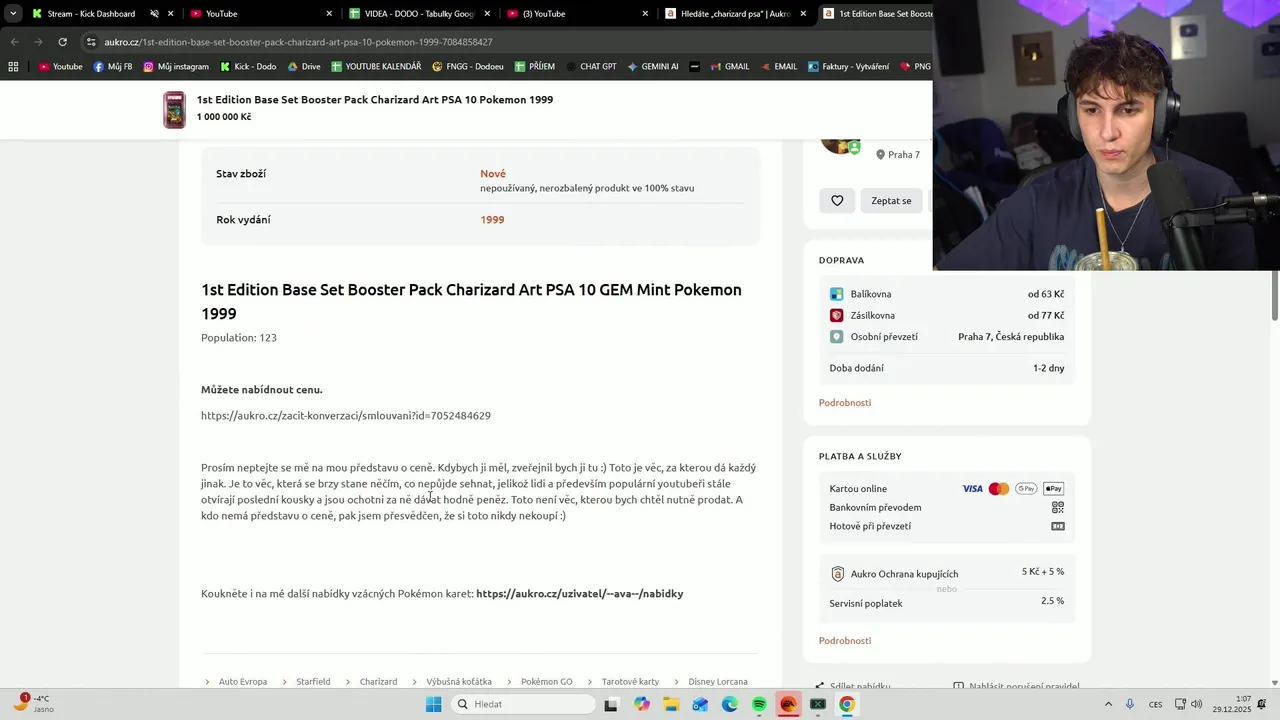Open the GEMINI AI bookmark
This screenshot has width=1280, height=720.
653,67
